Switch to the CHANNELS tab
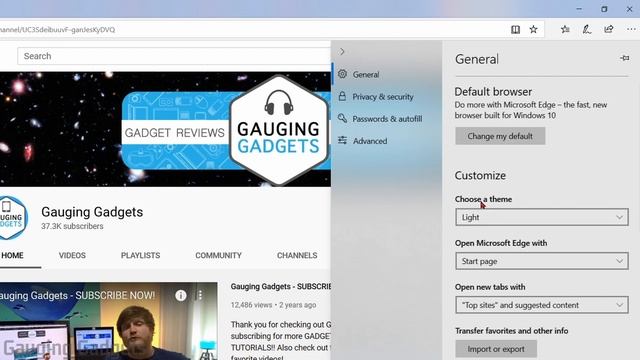The image size is (640, 360). click(297, 256)
